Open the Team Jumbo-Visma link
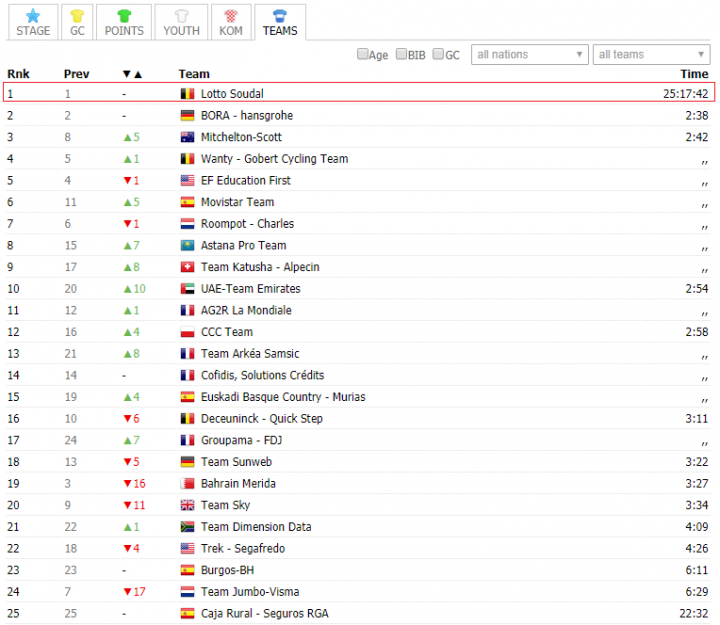This screenshot has height=625, width=720. coord(250,591)
